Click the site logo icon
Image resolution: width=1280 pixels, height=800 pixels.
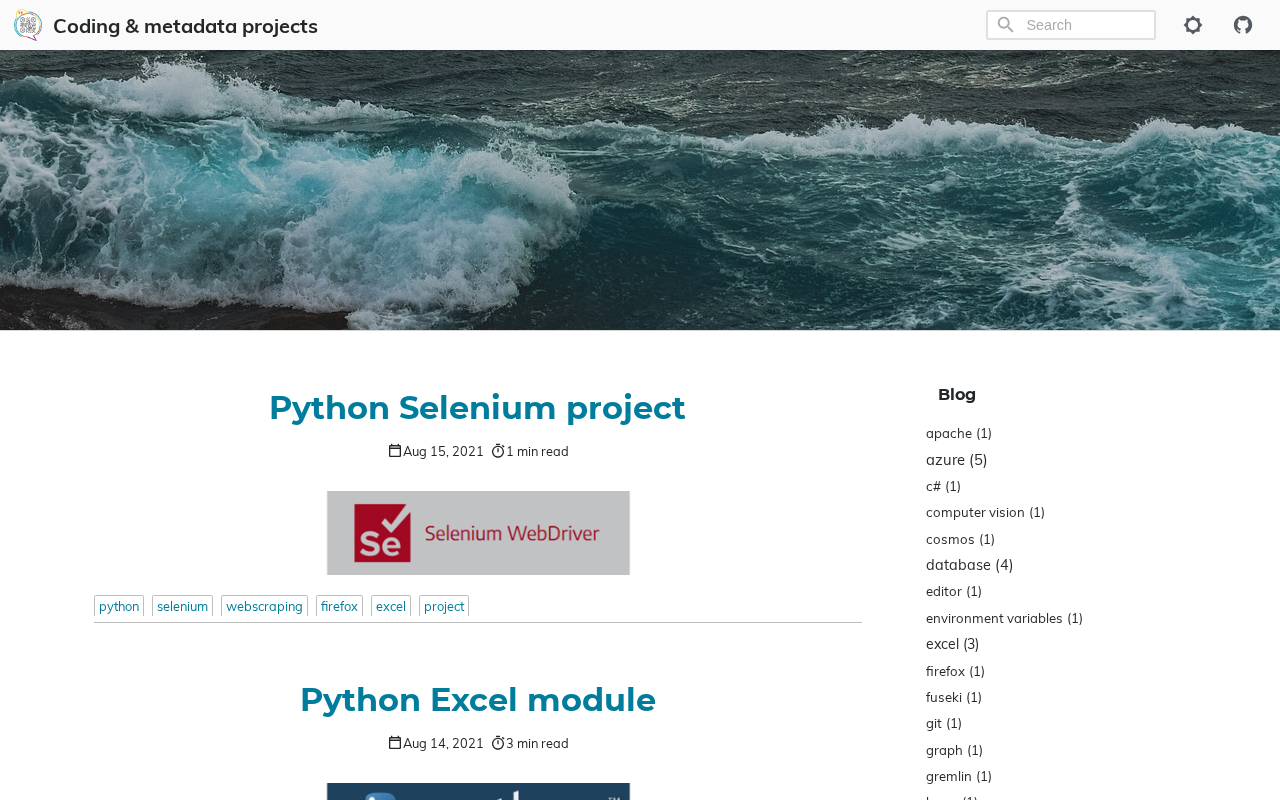pyautogui.click(x=28, y=25)
